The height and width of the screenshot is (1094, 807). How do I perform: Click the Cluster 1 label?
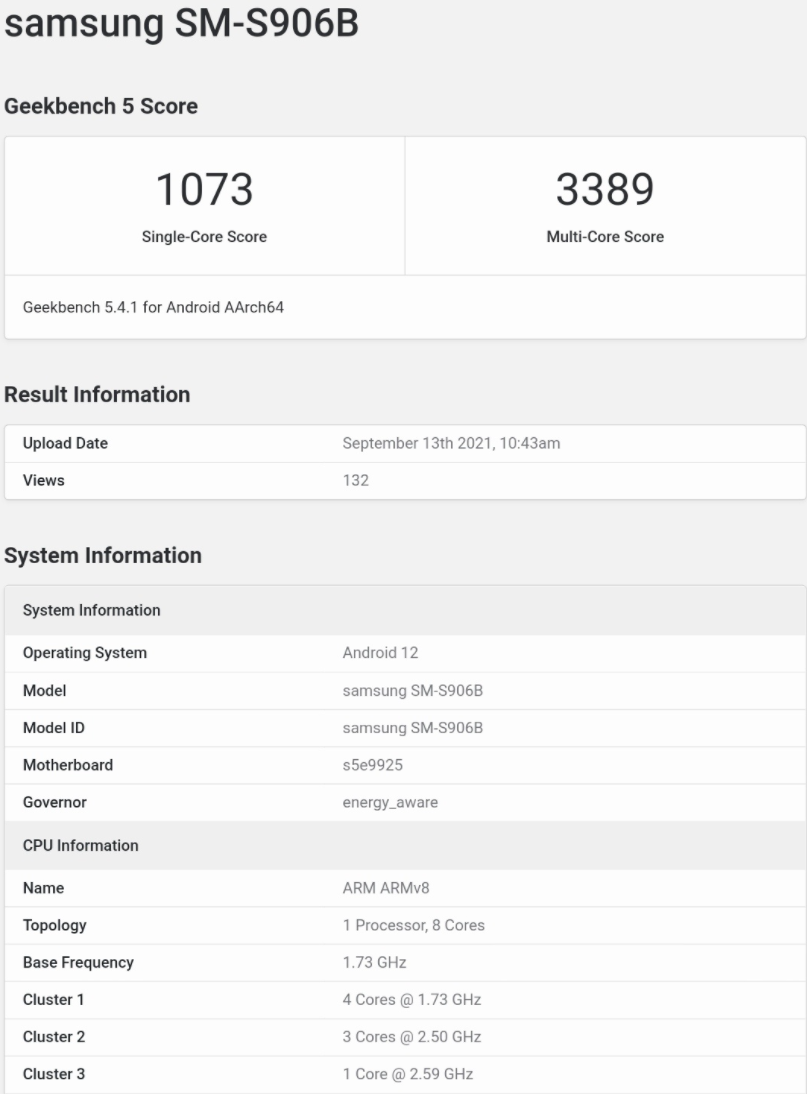pos(54,999)
